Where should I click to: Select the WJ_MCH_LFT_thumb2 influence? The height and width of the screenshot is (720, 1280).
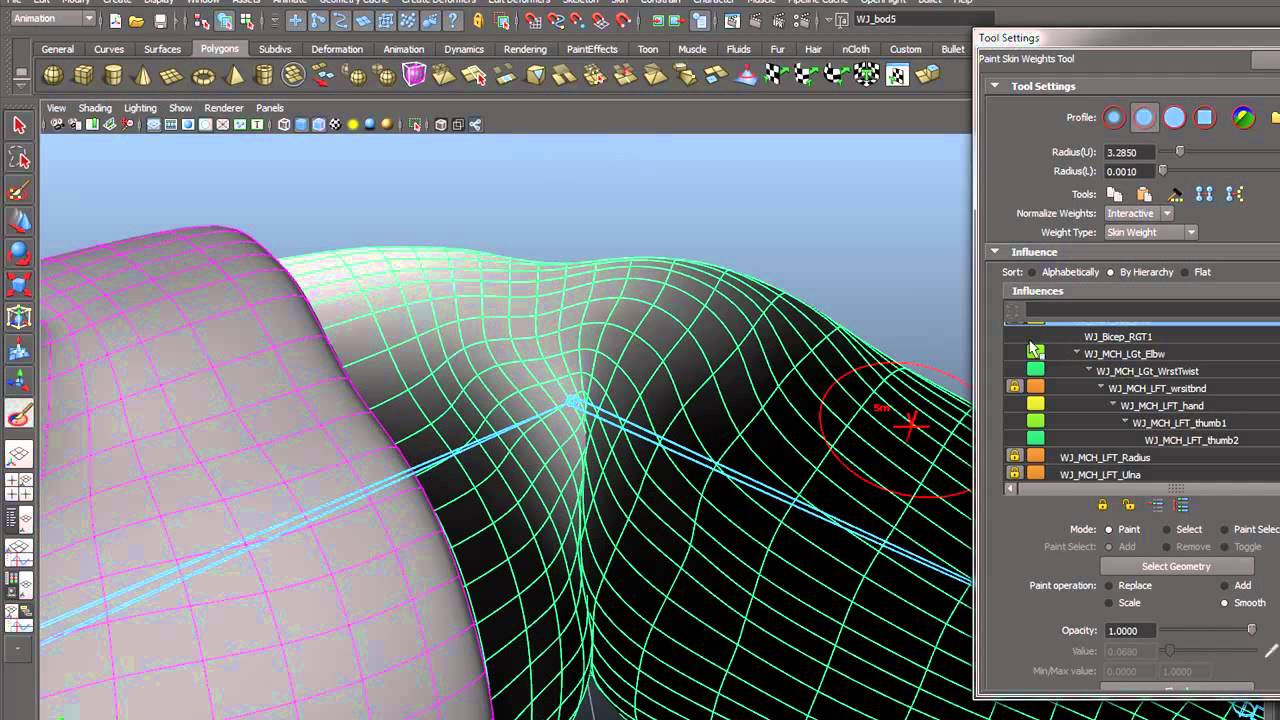coord(1191,440)
